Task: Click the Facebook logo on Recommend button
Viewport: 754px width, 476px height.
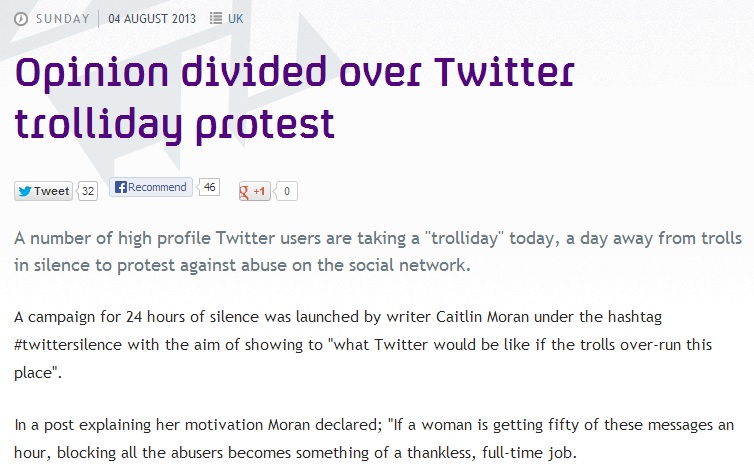Action: 121,187
